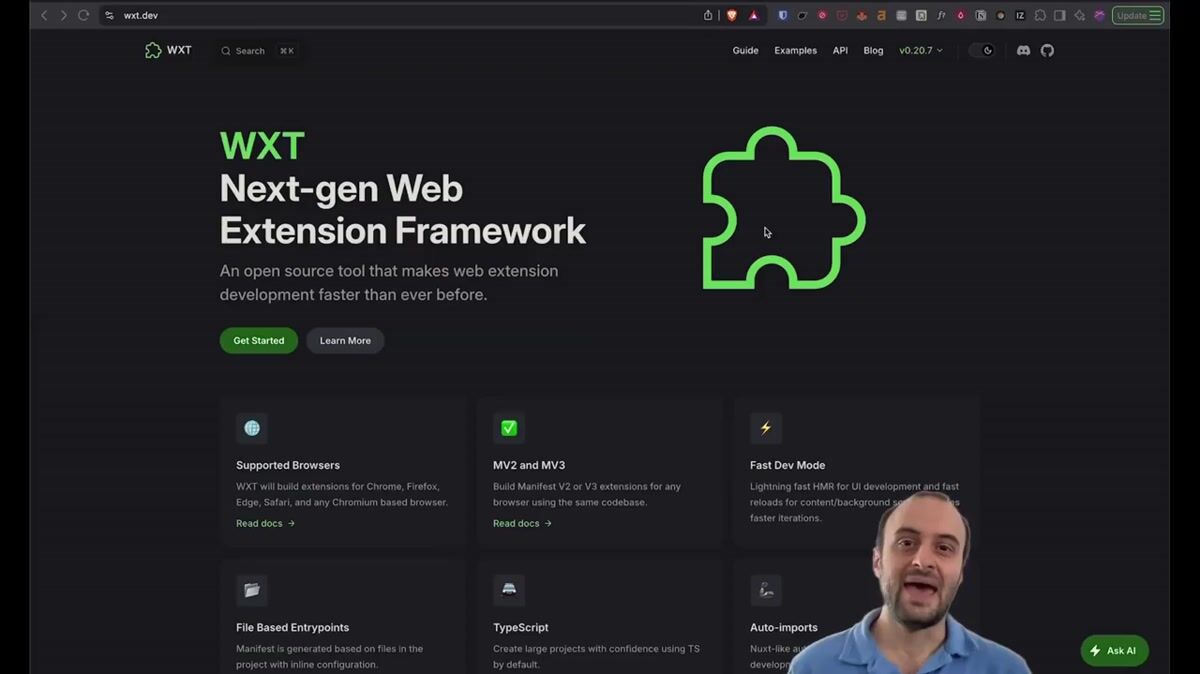The height and width of the screenshot is (674, 1200).
Task: Click the share icon in address bar
Action: [x=708, y=15]
